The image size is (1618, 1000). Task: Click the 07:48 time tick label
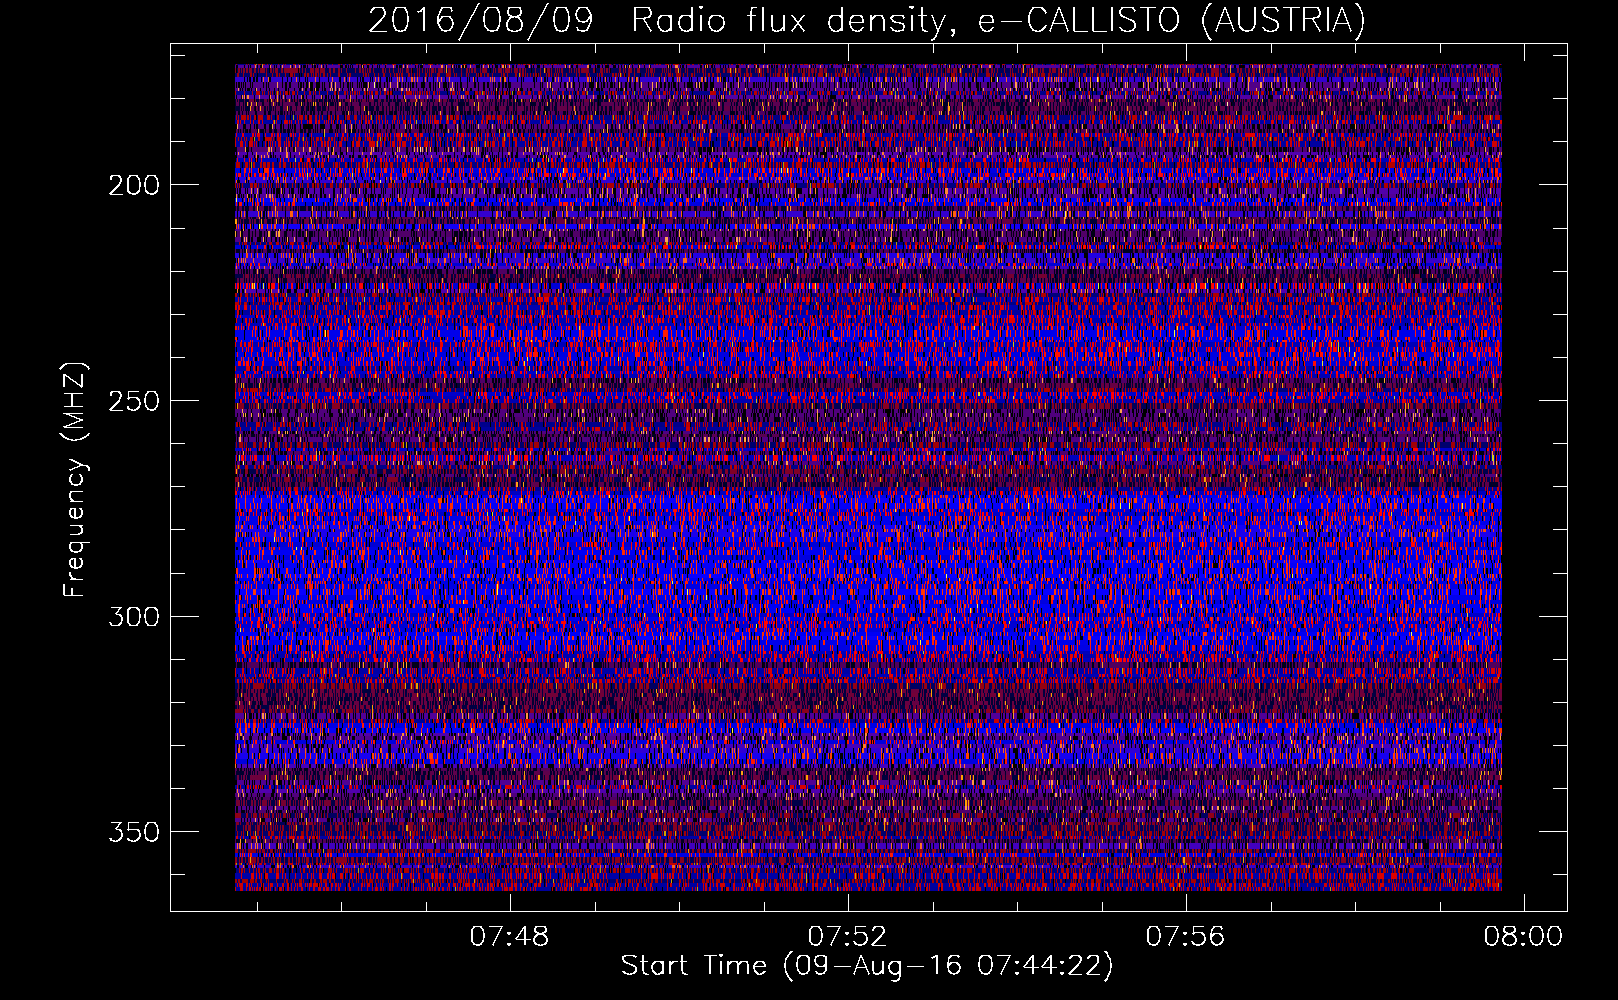510,937
